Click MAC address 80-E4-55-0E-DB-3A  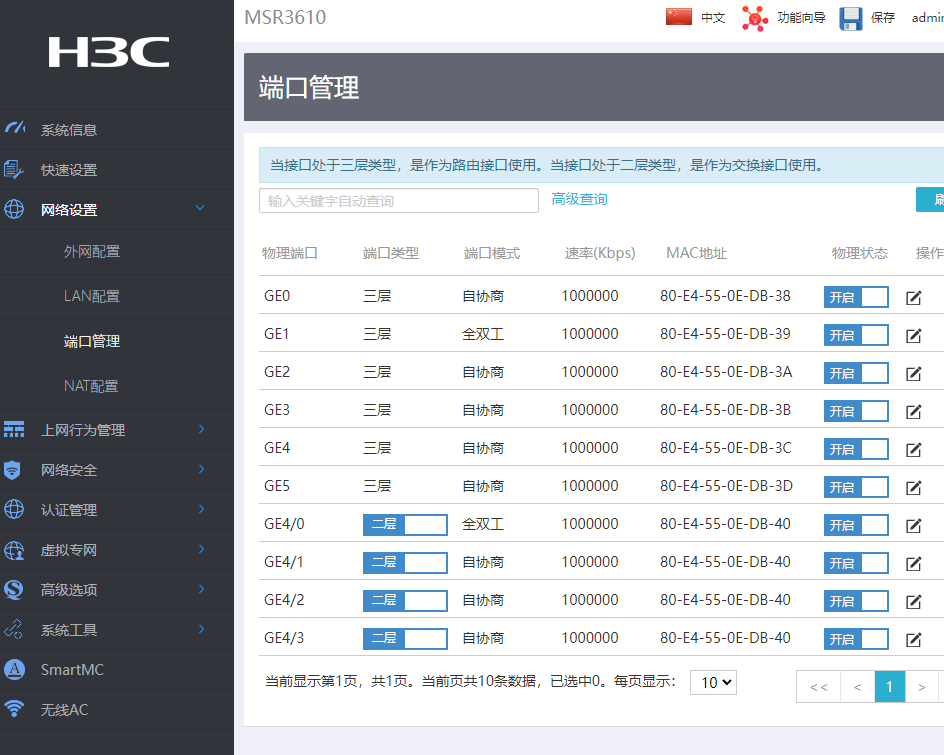[x=725, y=372]
